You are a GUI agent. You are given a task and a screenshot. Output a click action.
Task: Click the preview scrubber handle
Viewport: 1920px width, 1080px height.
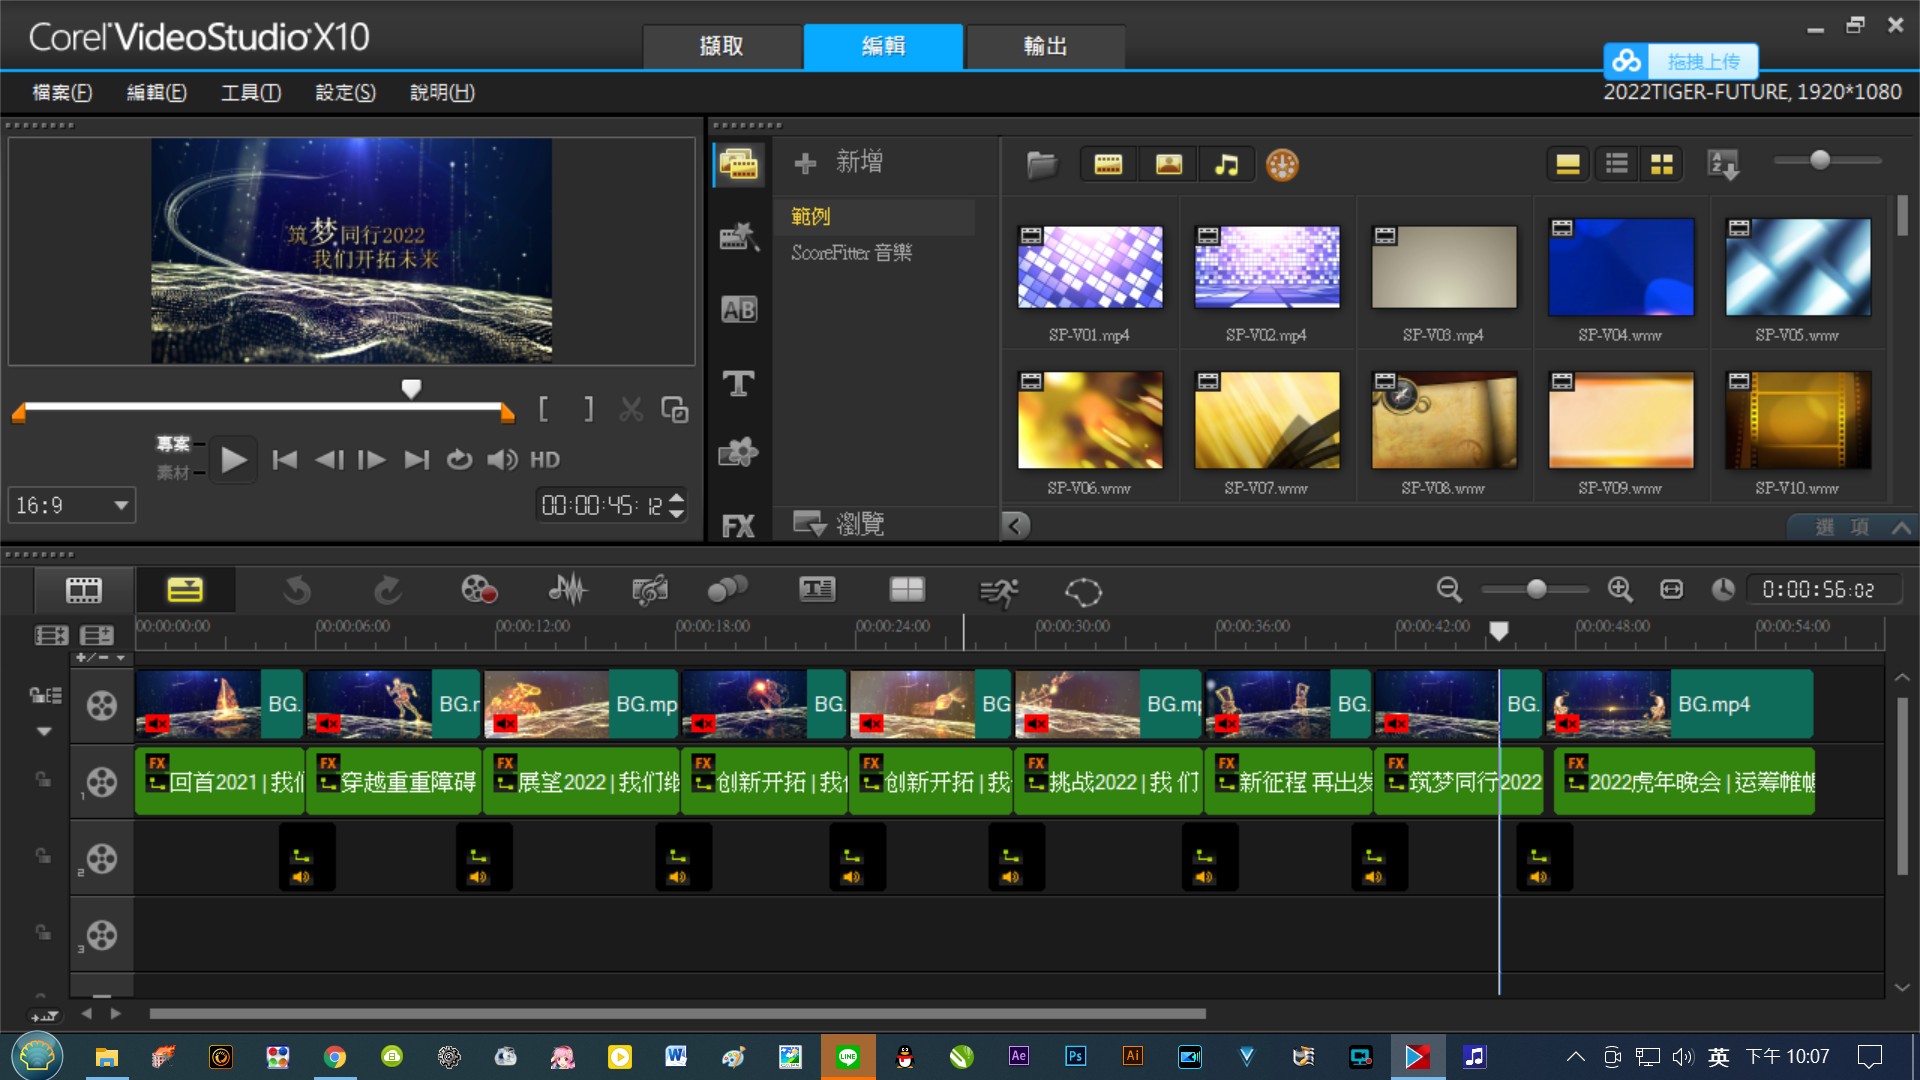[x=411, y=388]
